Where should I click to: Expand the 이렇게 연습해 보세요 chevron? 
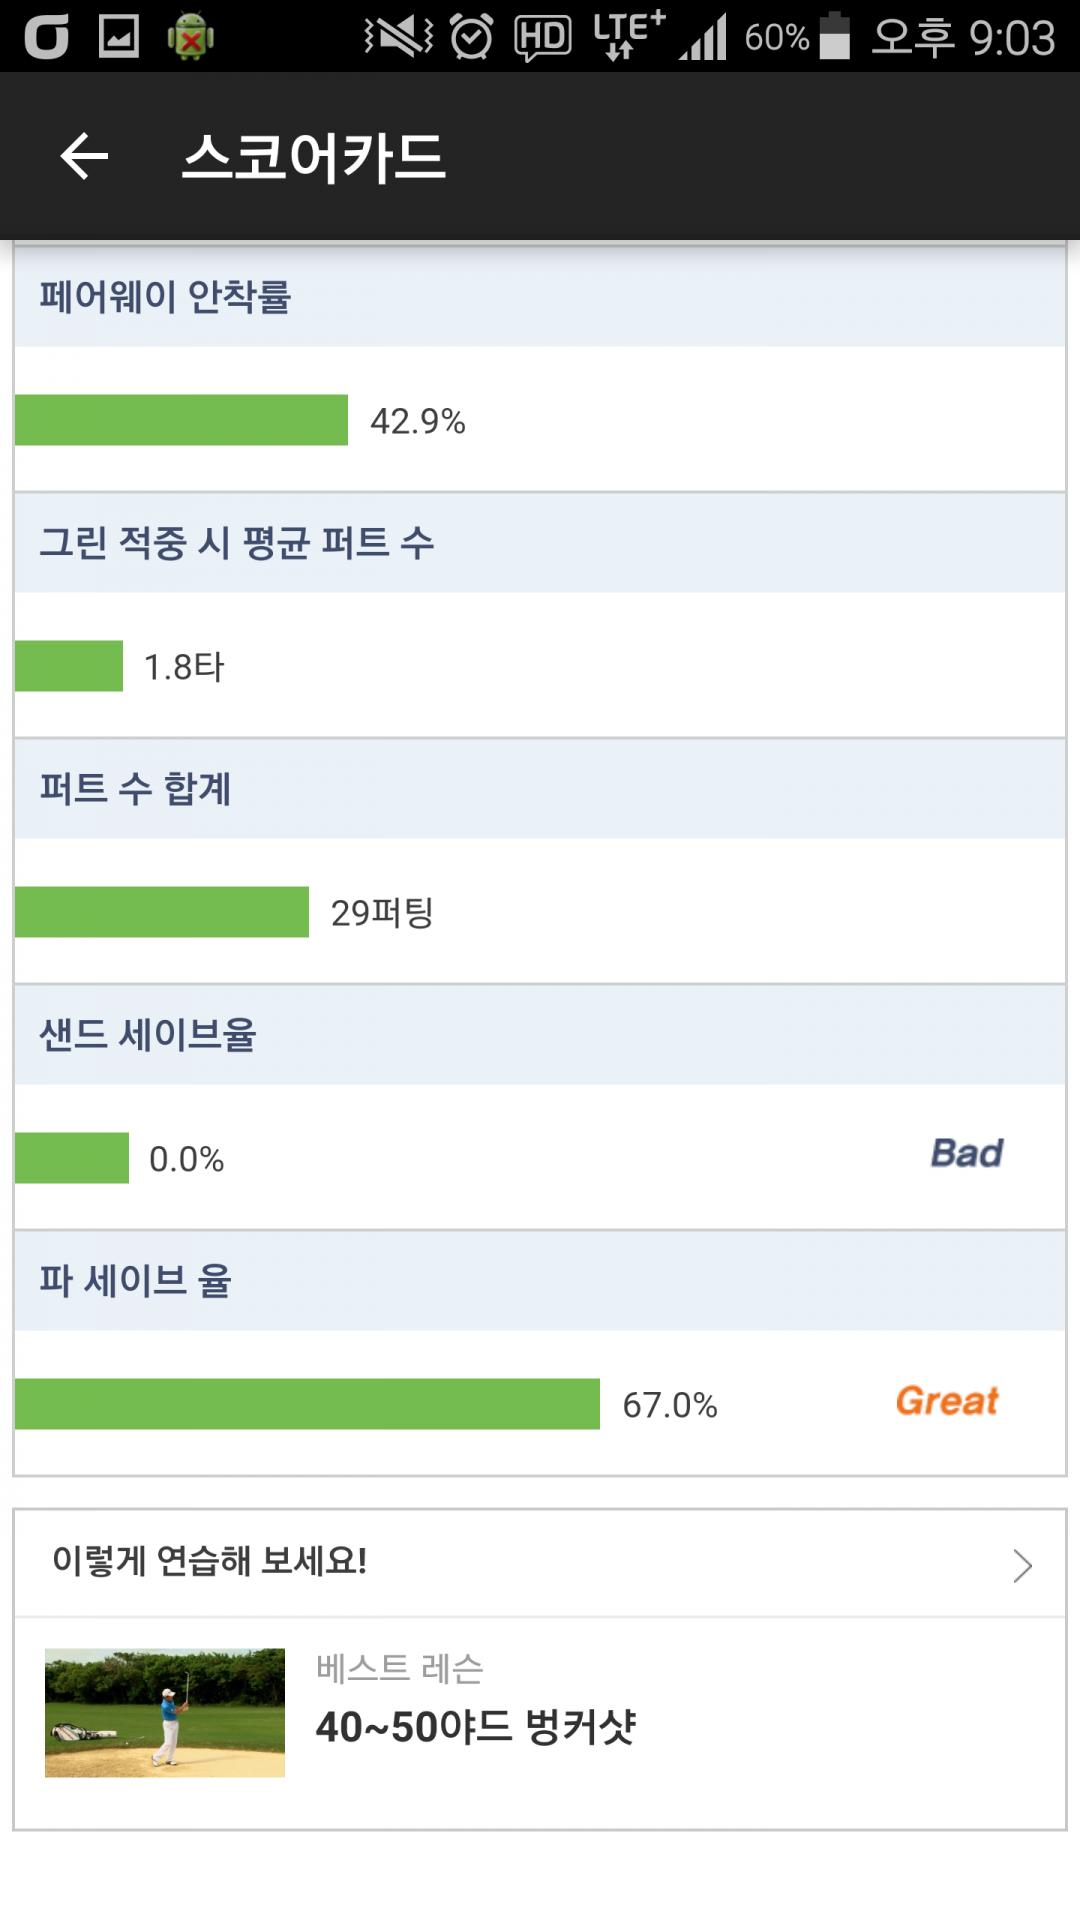[x=1021, y=1565]
